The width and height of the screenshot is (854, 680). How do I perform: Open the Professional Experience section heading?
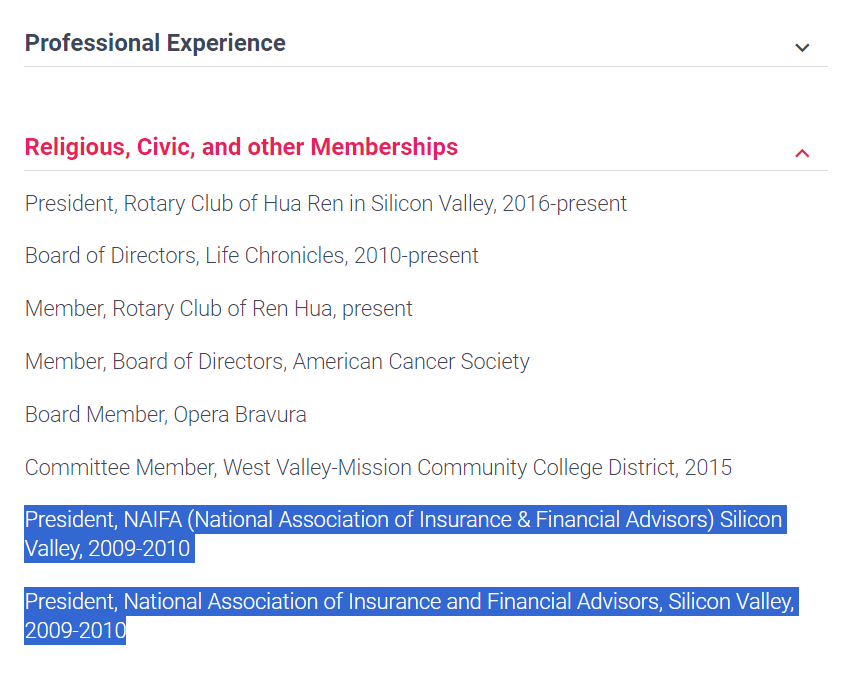[x=155, y=43]
